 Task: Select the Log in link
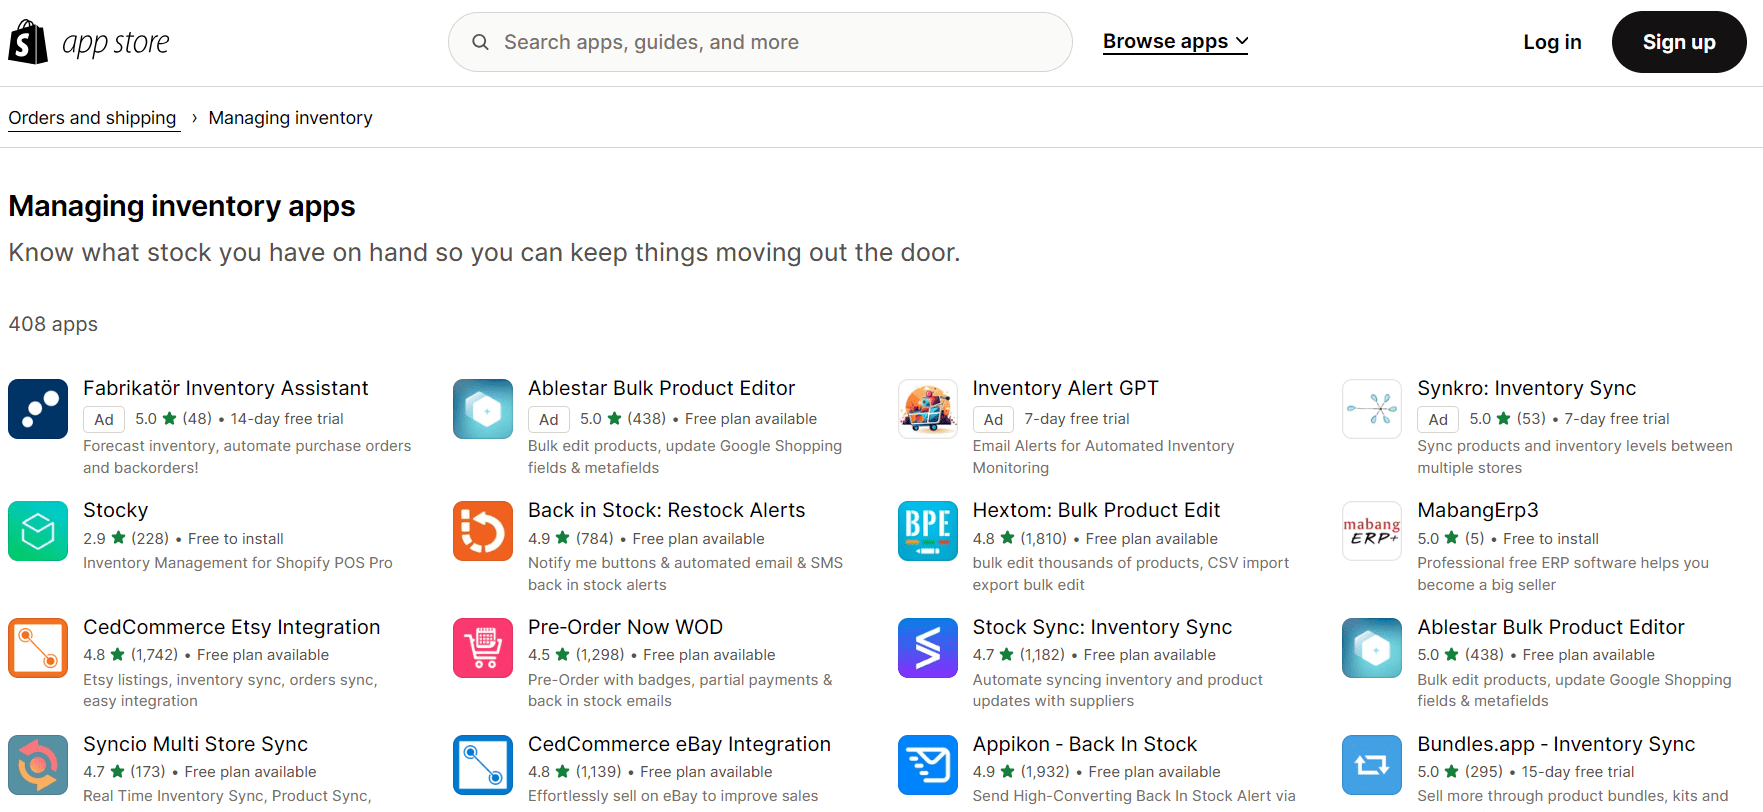[1552, 42]
